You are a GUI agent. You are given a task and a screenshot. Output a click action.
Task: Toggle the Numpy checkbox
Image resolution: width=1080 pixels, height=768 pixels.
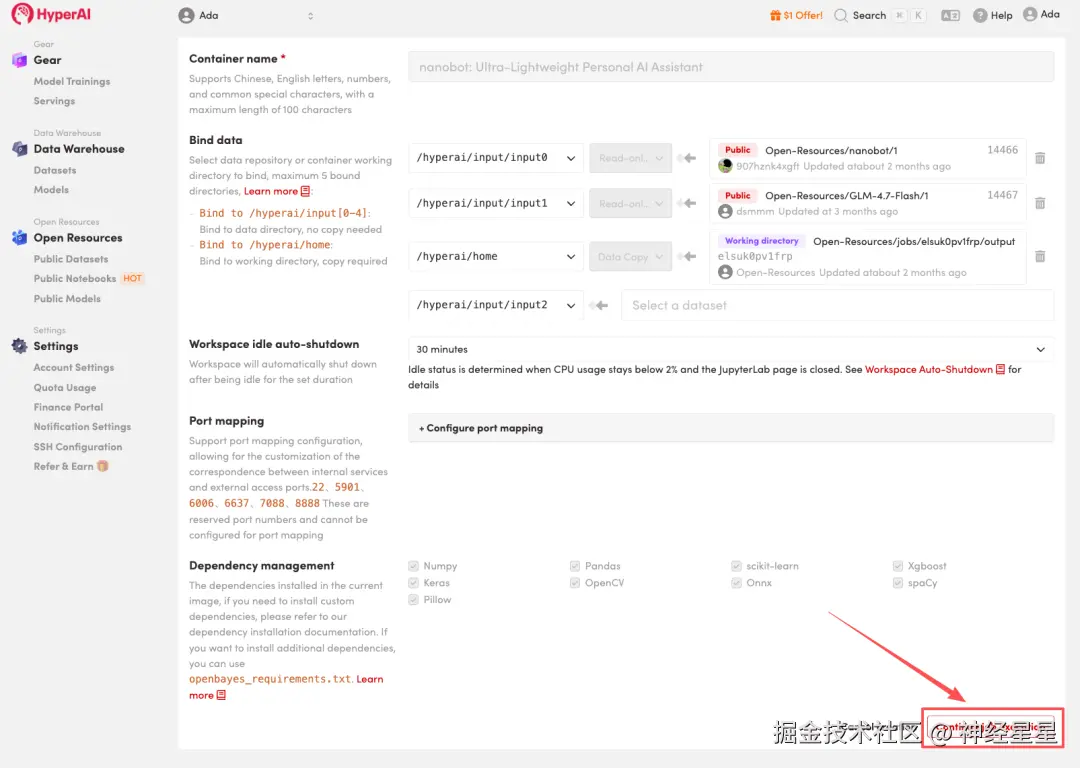[x=413, y=565]
